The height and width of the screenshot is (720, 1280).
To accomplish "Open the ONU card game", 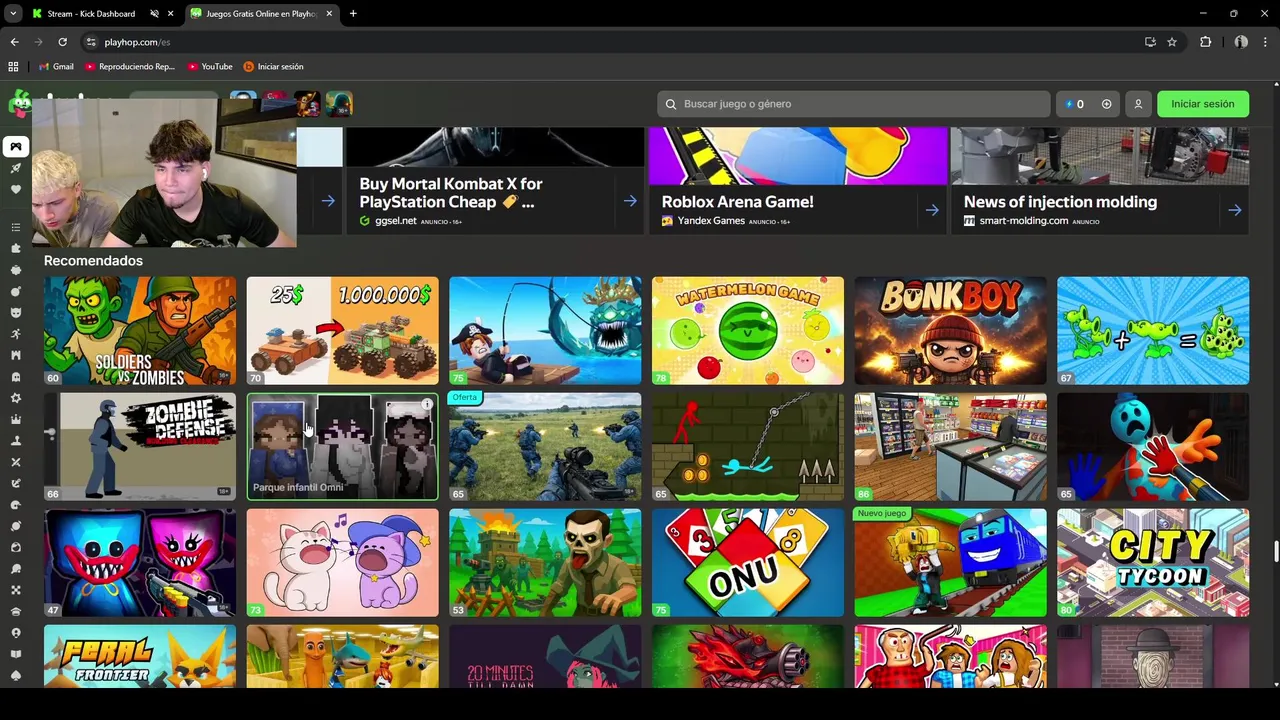I will click(x=748, y=563).
